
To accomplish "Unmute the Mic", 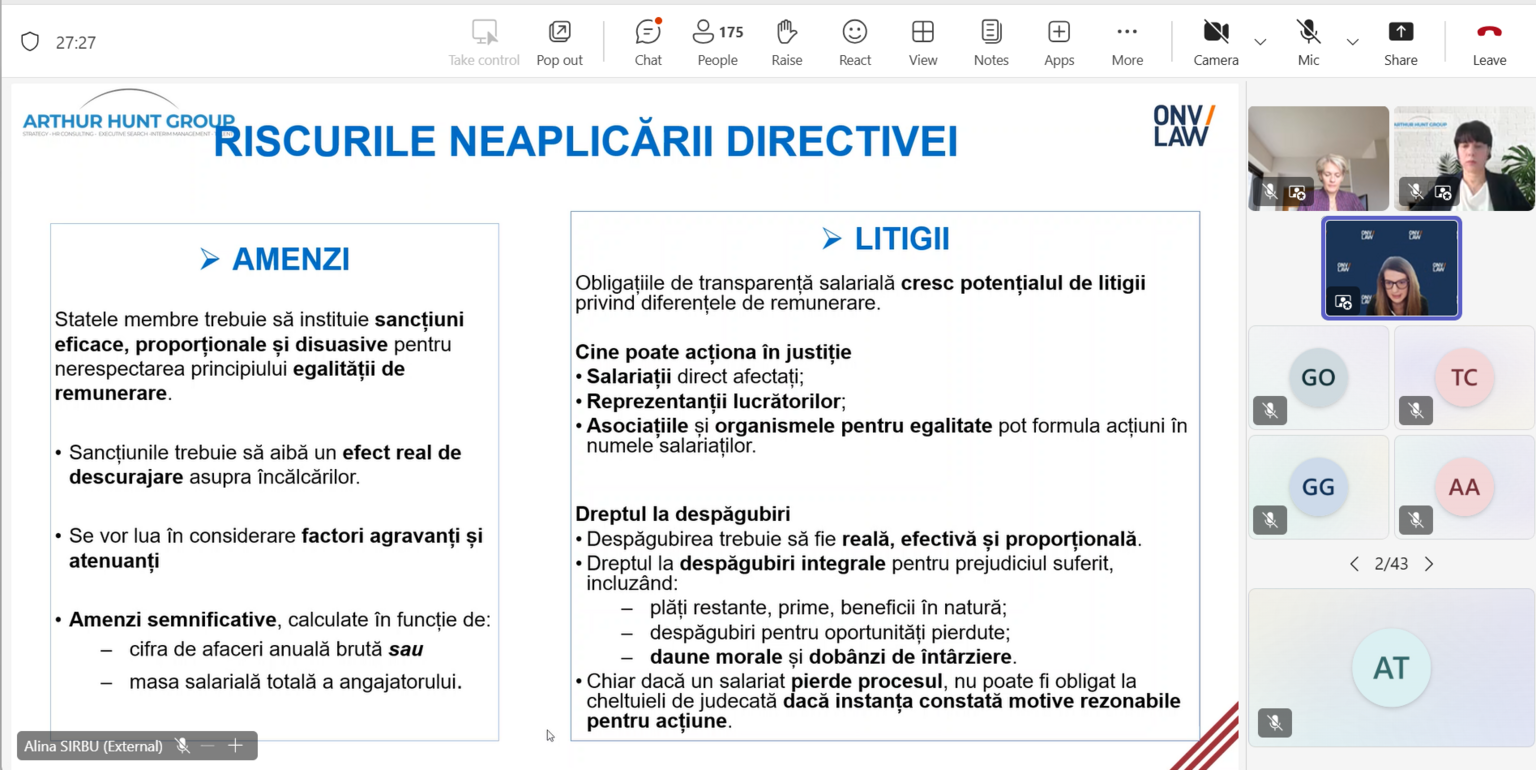I will point(1308,43).
